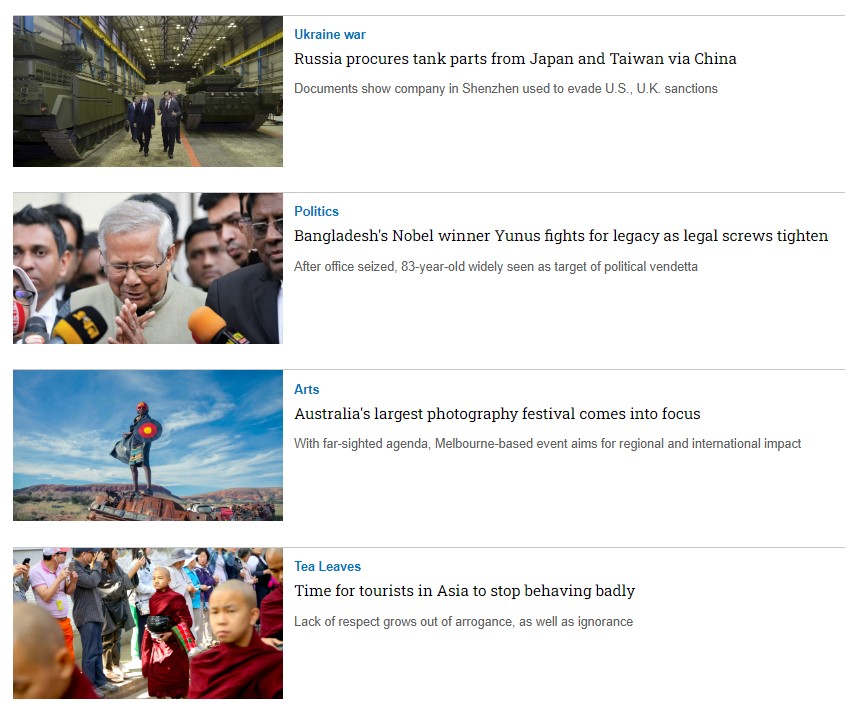This screenshot has width=859, height=715.
Task: Open the tourists in Asia behaving badly headline
Action: click(465, 591)
